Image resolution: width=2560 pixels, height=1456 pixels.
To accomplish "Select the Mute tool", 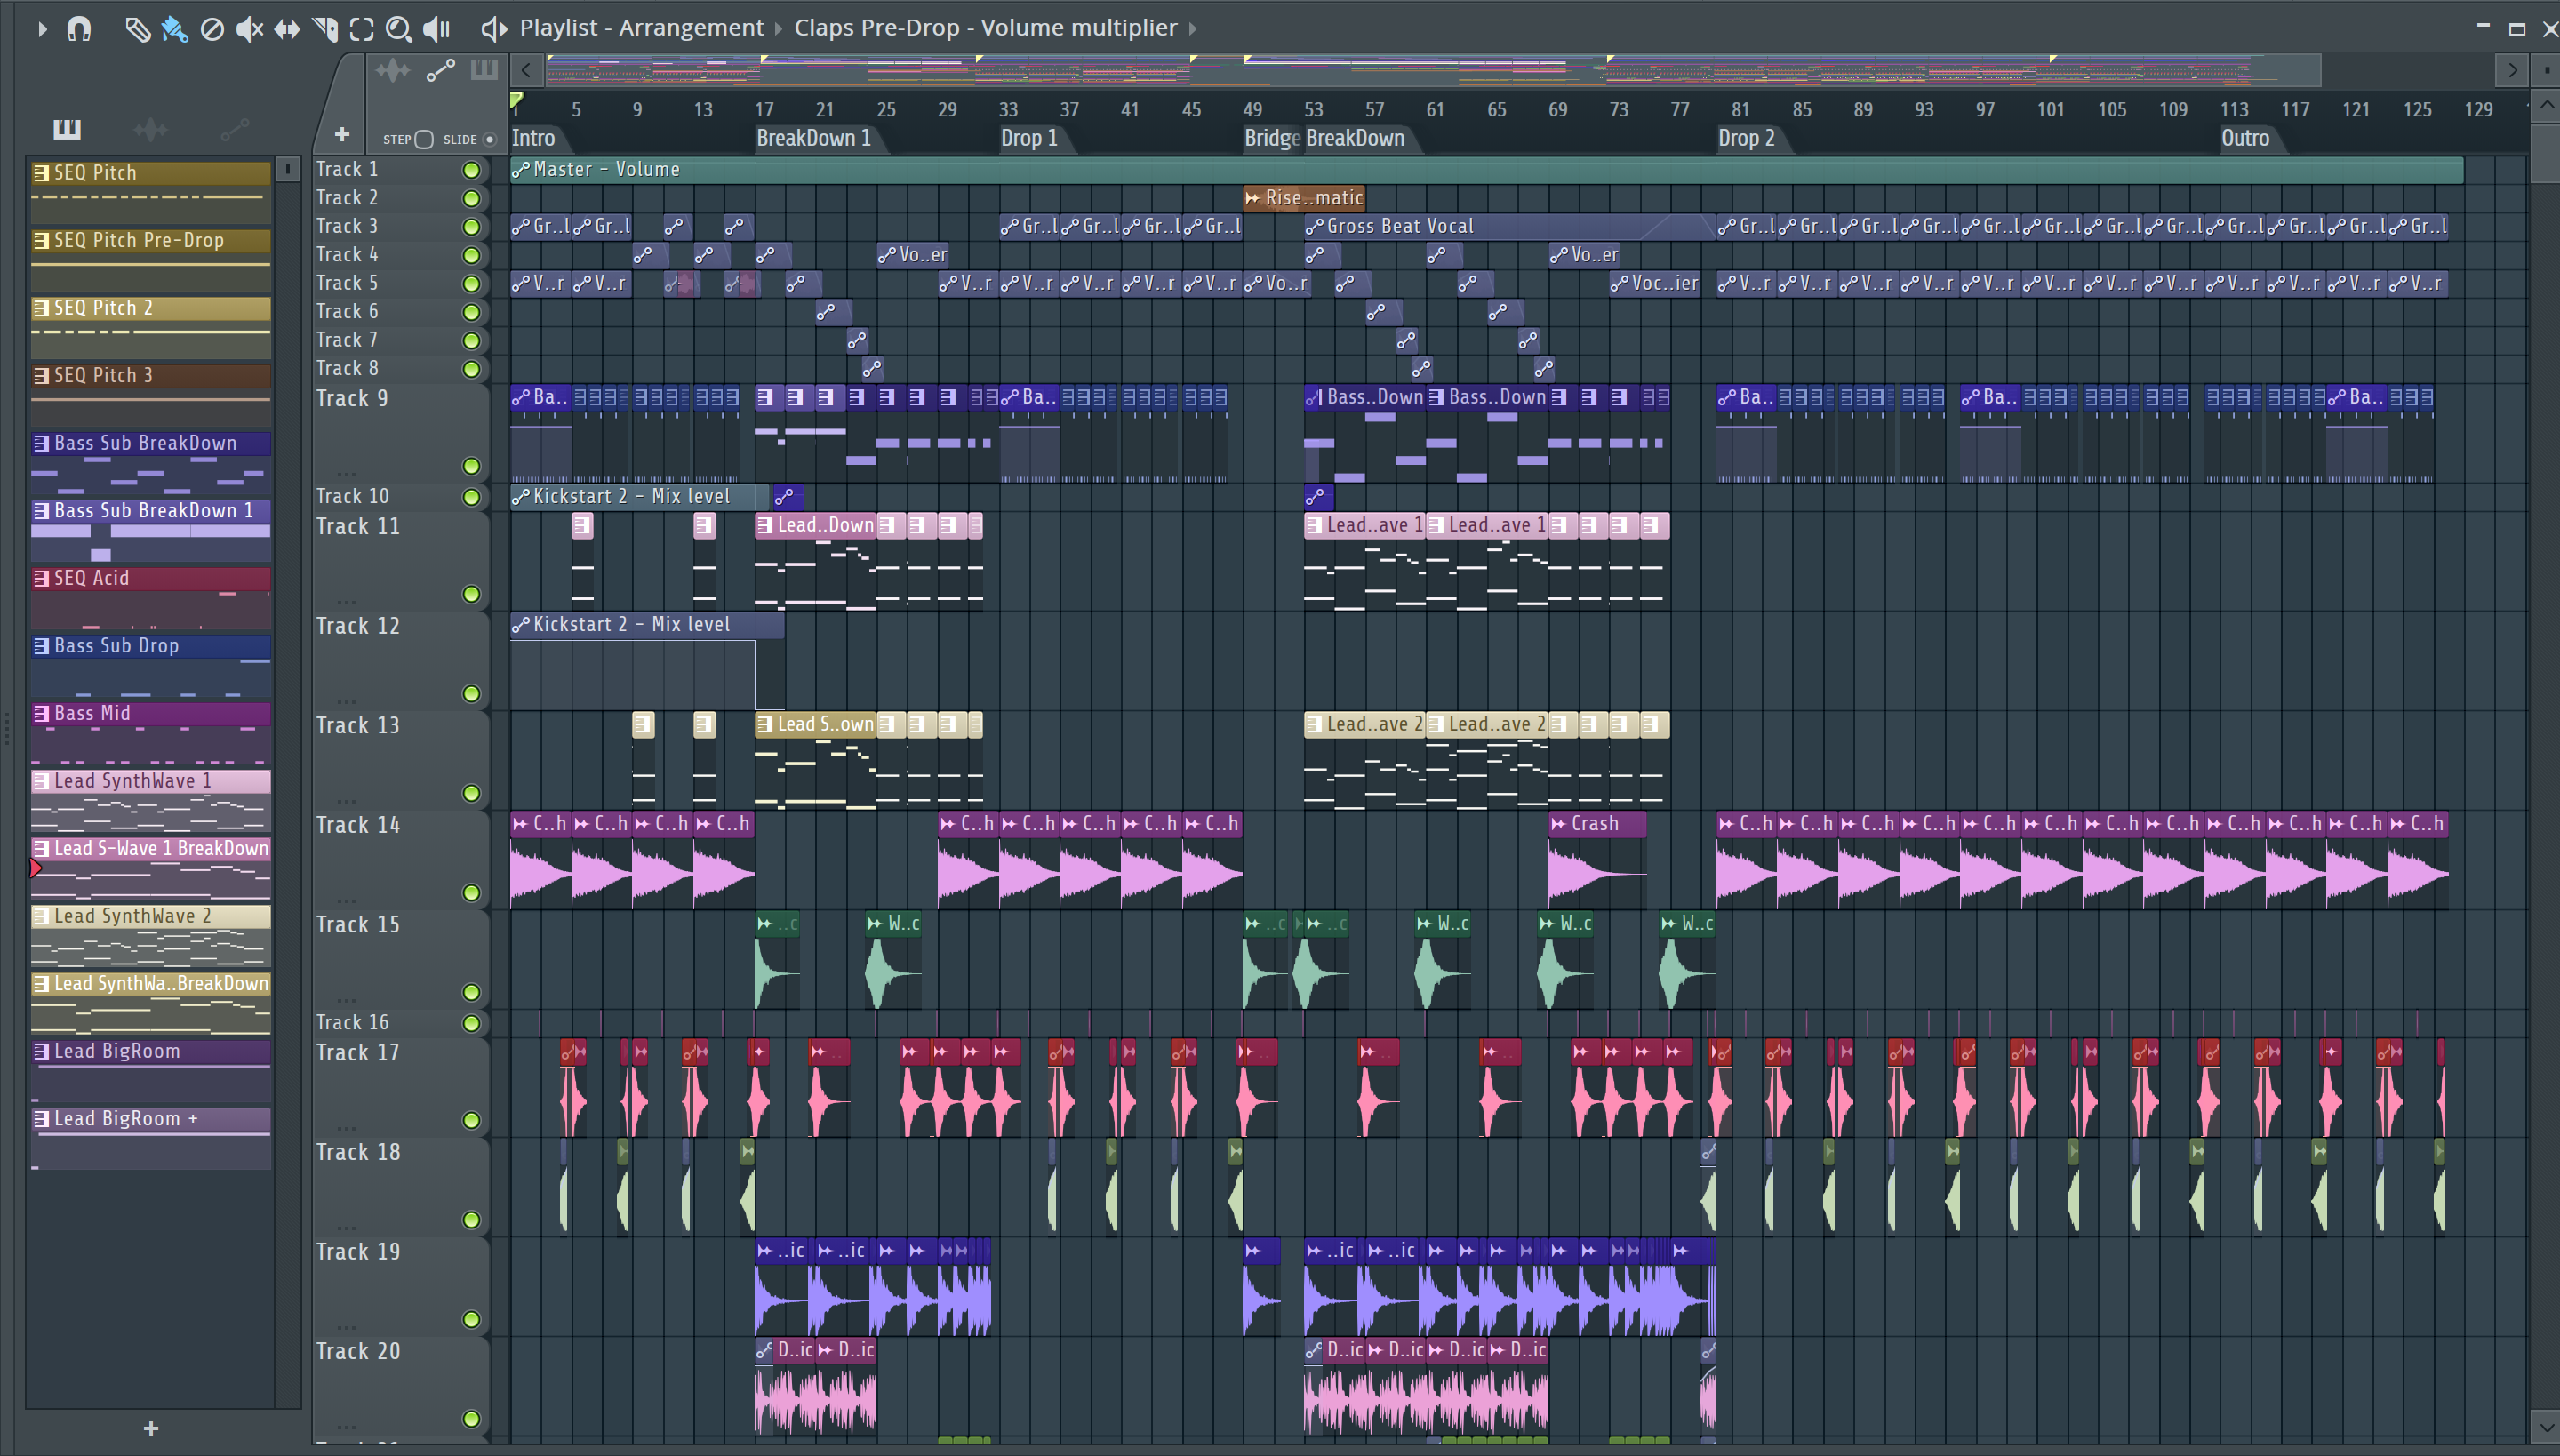I will (249, 29).
